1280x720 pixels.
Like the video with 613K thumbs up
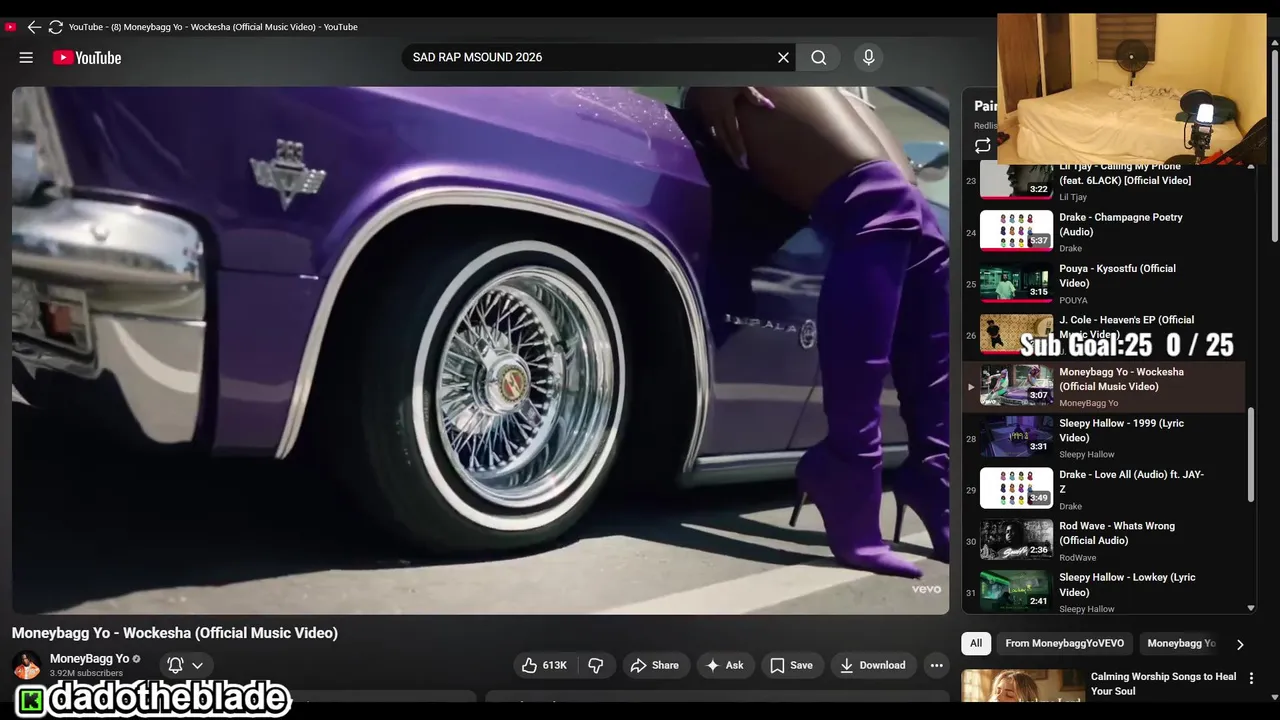(x=545, y=665)
